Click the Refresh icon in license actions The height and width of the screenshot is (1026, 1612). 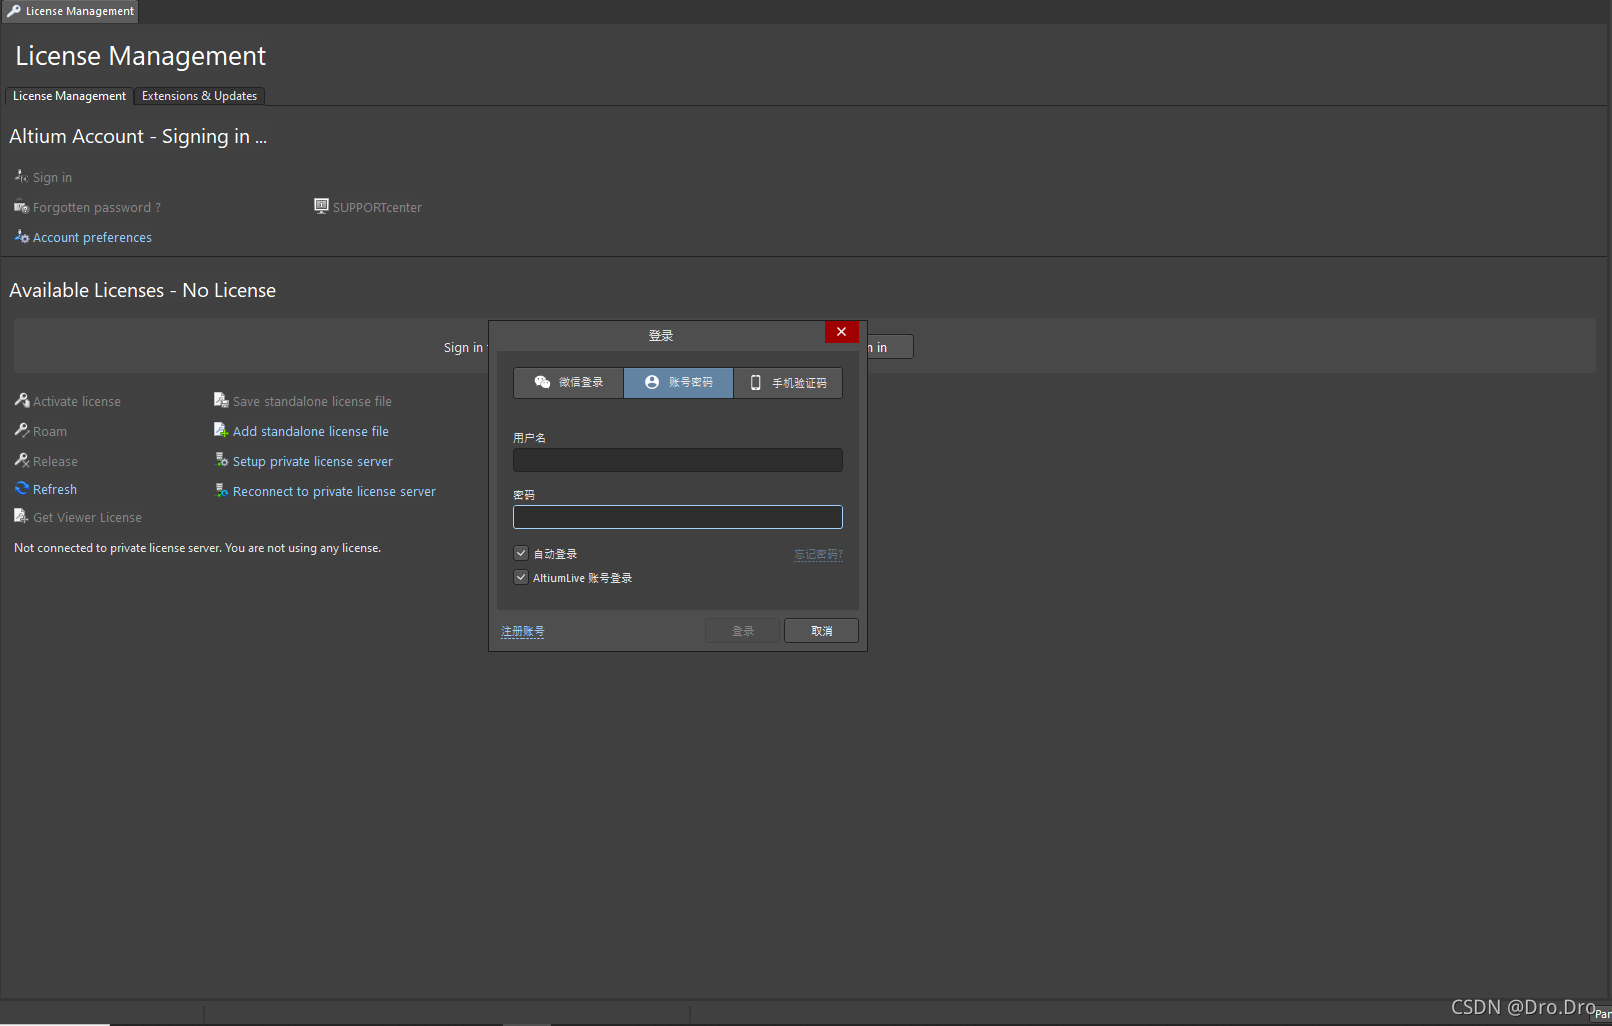pyautogui.click(x=21, y=489)
